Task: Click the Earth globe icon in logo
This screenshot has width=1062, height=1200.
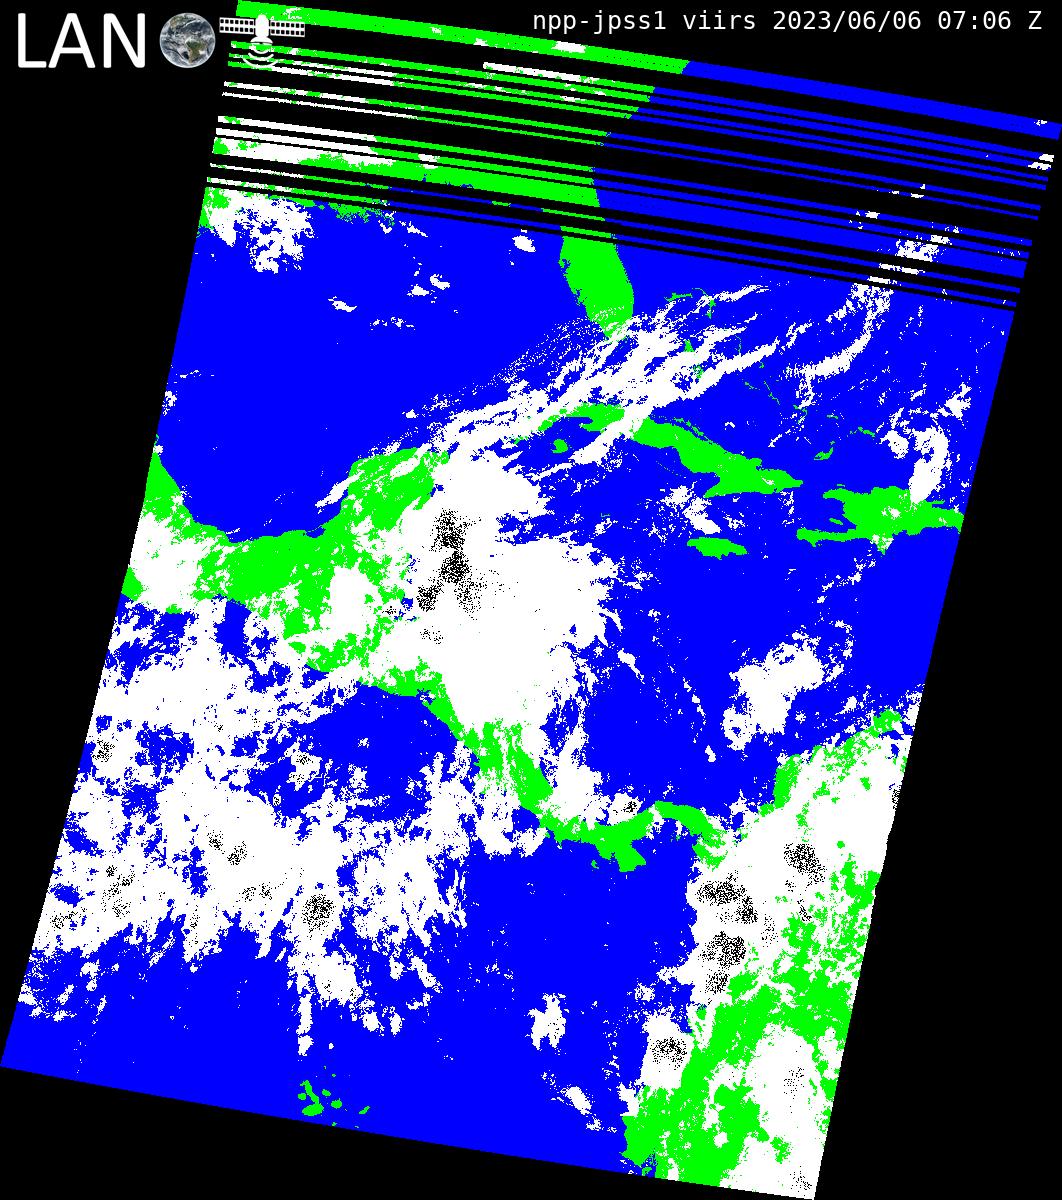Action: tap(187, 40)
